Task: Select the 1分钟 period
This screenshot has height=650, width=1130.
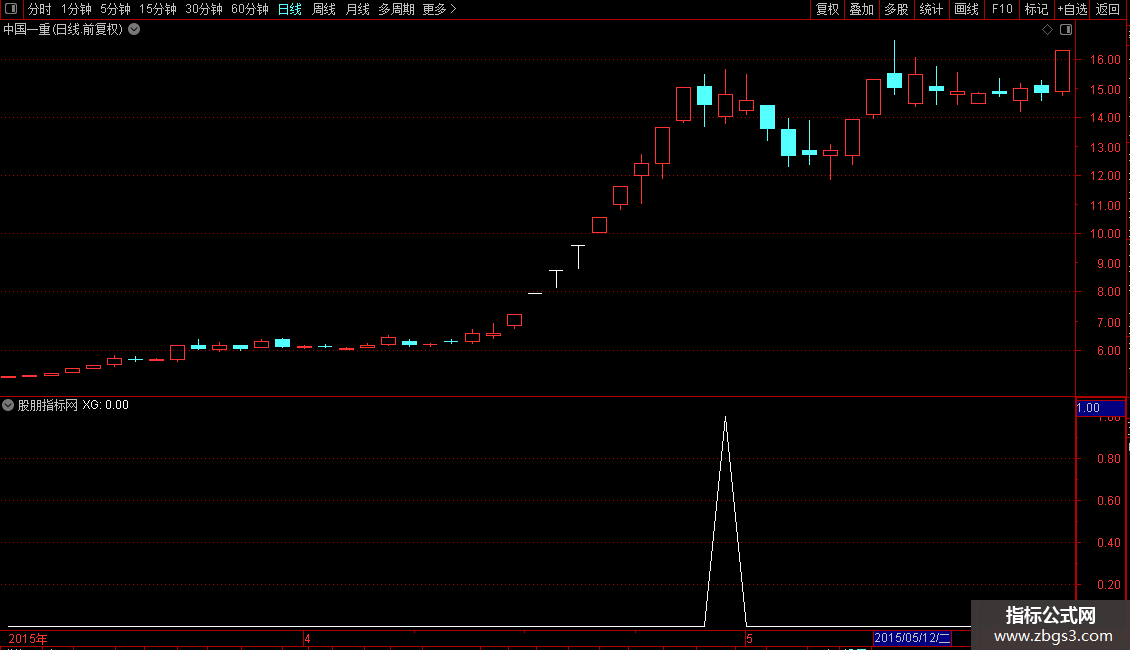Action: (76, 9)
